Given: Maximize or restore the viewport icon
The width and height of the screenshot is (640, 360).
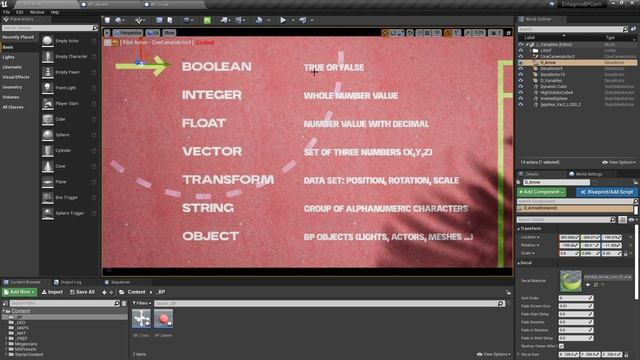Looking at the screenshot, I should pyautogui.click(x=509, y=33).
